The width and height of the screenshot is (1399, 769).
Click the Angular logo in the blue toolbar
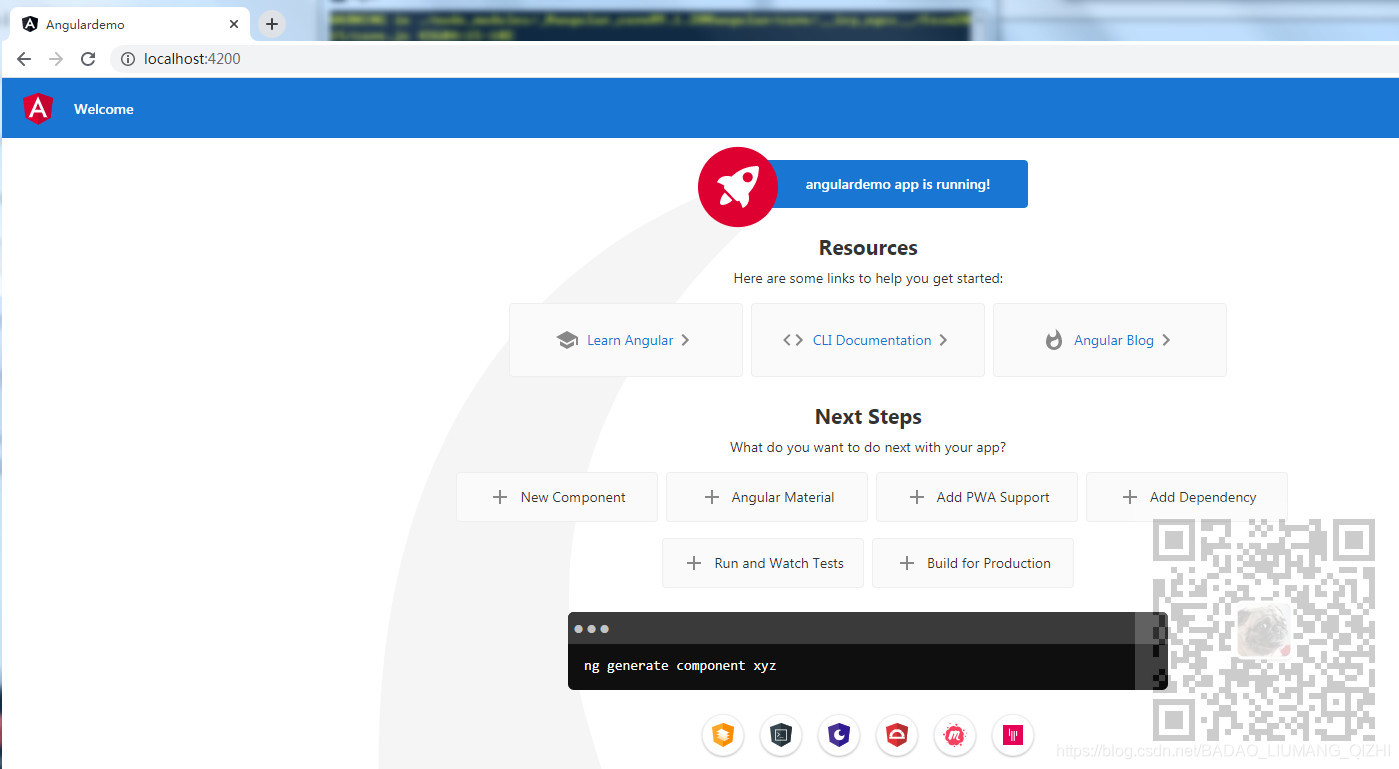click(38, 108)
